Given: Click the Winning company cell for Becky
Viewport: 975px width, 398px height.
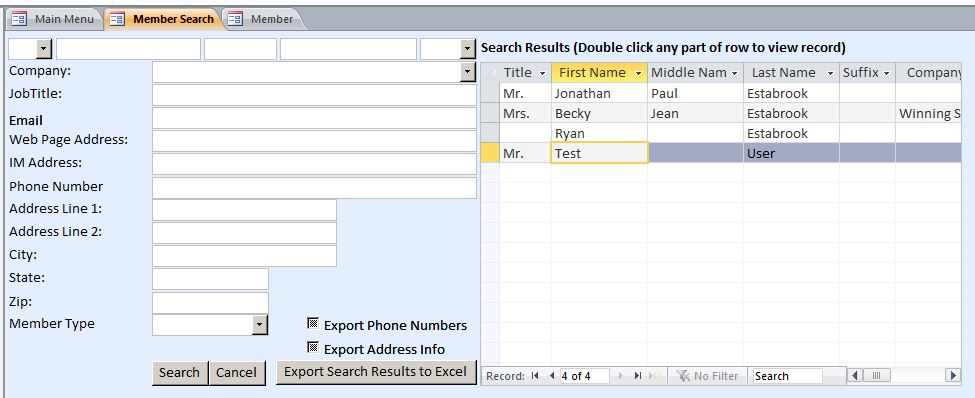Looking at the screenshot, I should (x=928, y=113).
